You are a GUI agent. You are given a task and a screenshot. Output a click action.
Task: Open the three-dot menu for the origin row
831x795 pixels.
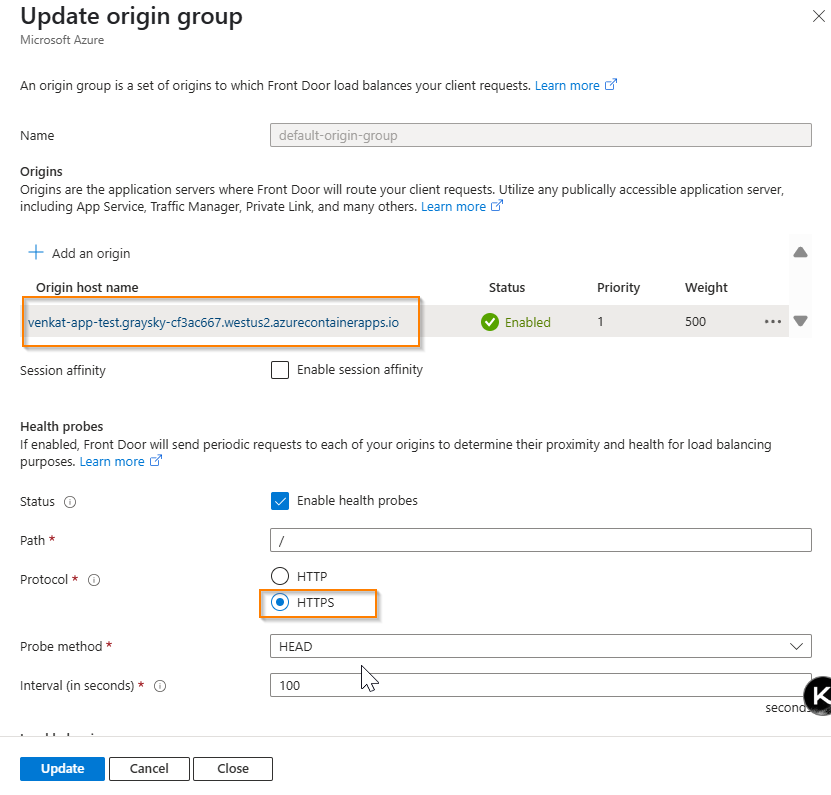pos(773,322)
